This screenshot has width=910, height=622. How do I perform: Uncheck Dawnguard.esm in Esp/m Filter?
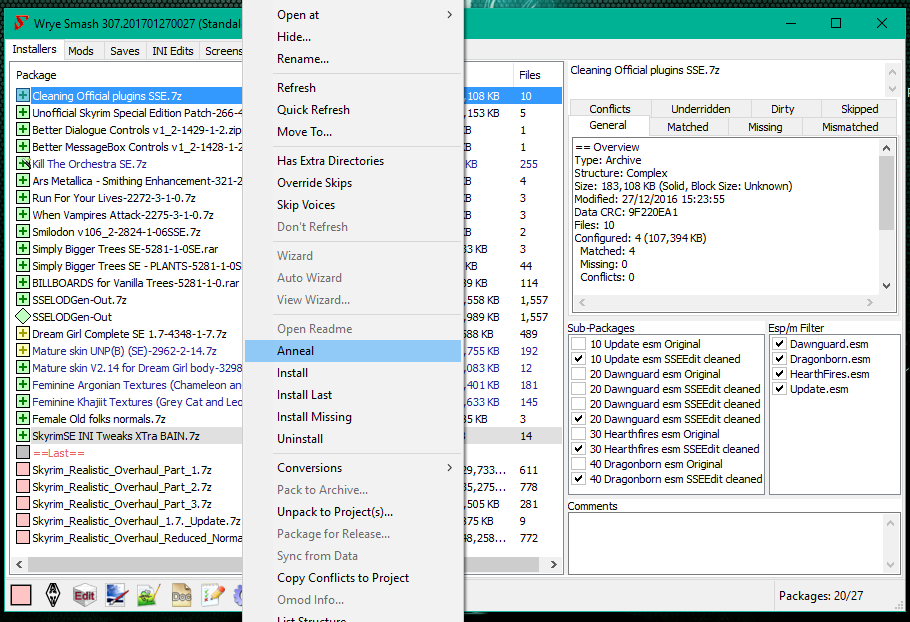click(x=780, y=344)
